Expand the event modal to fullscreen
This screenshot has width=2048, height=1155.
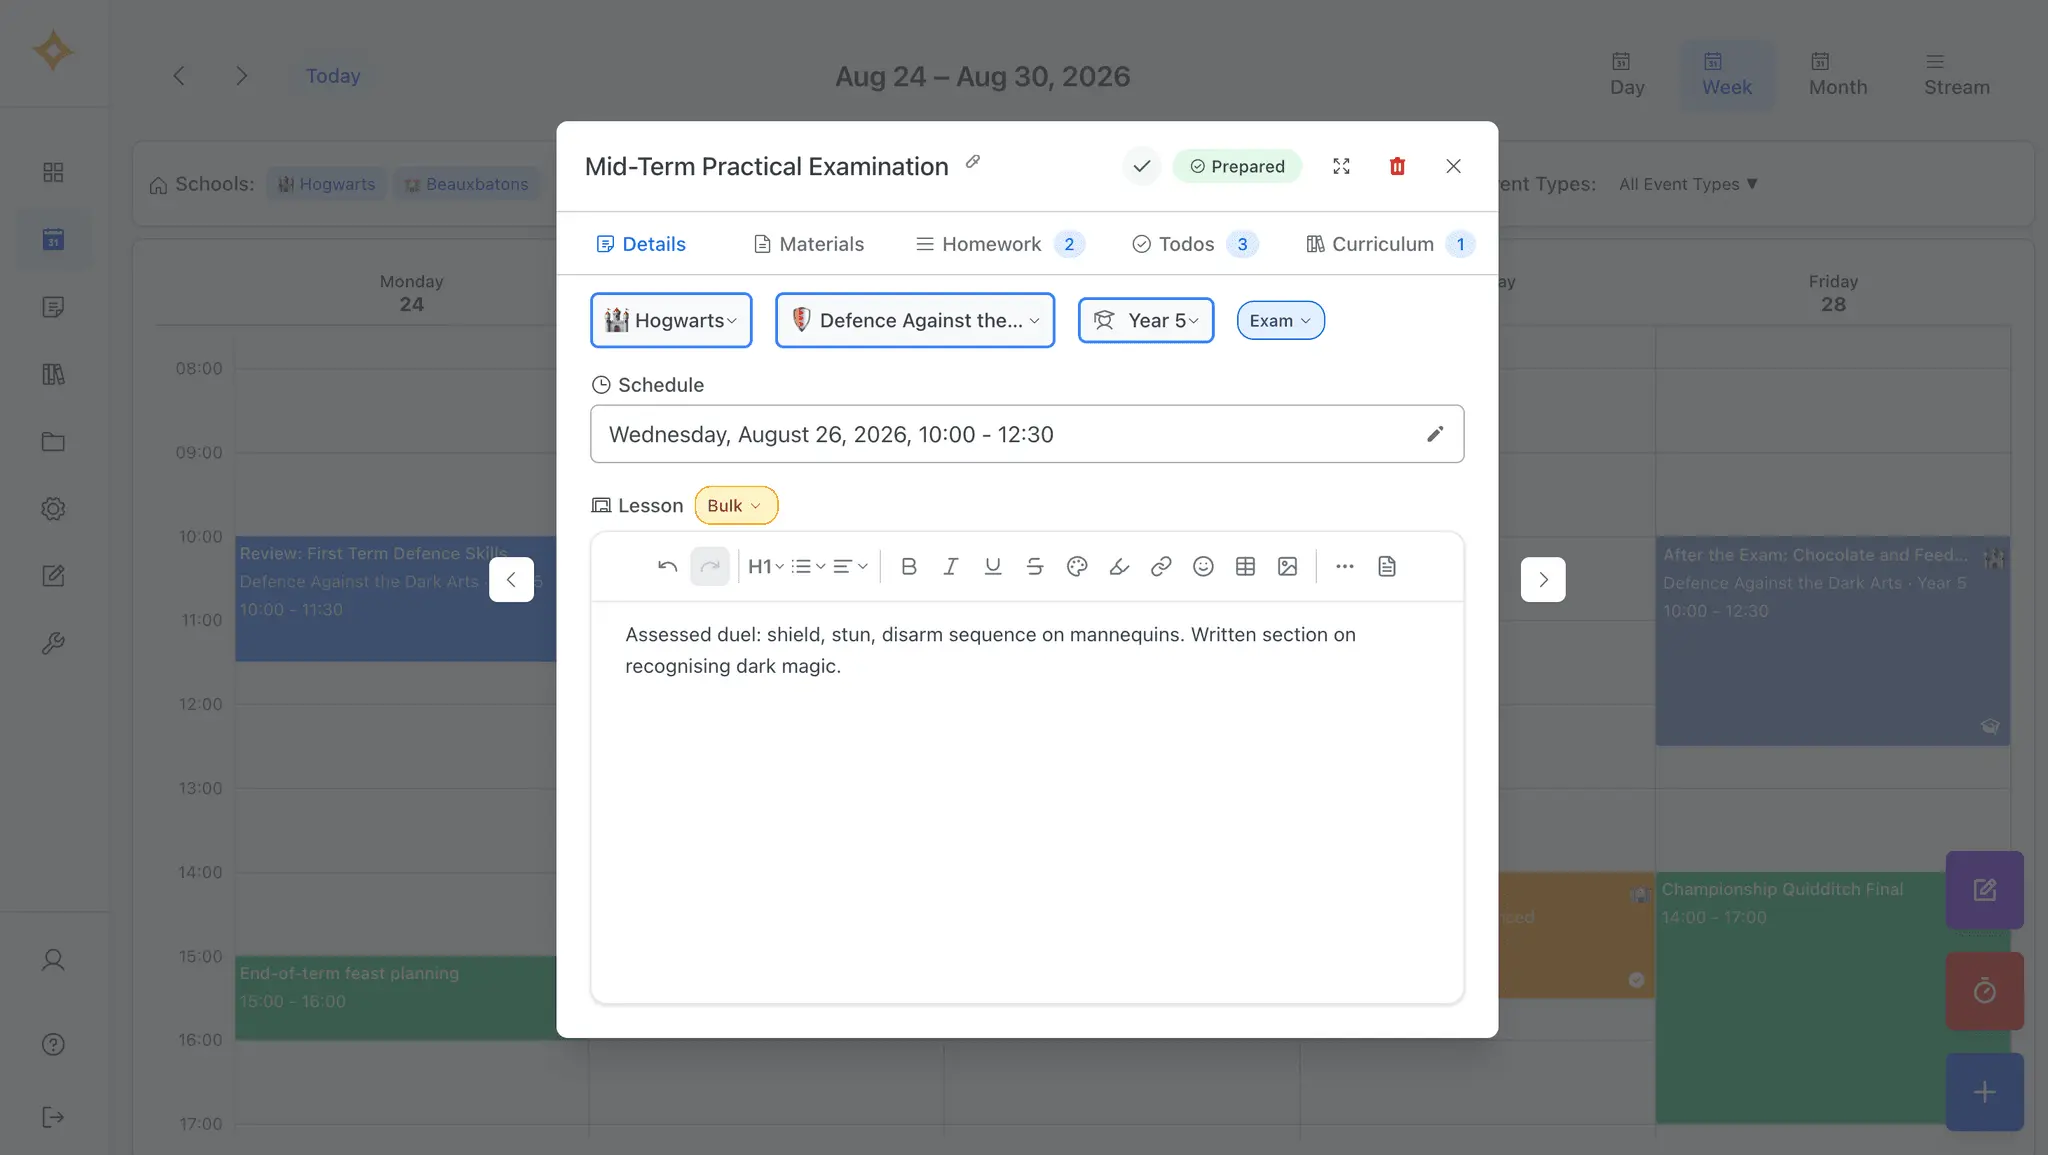click(x=1342, y=166)
